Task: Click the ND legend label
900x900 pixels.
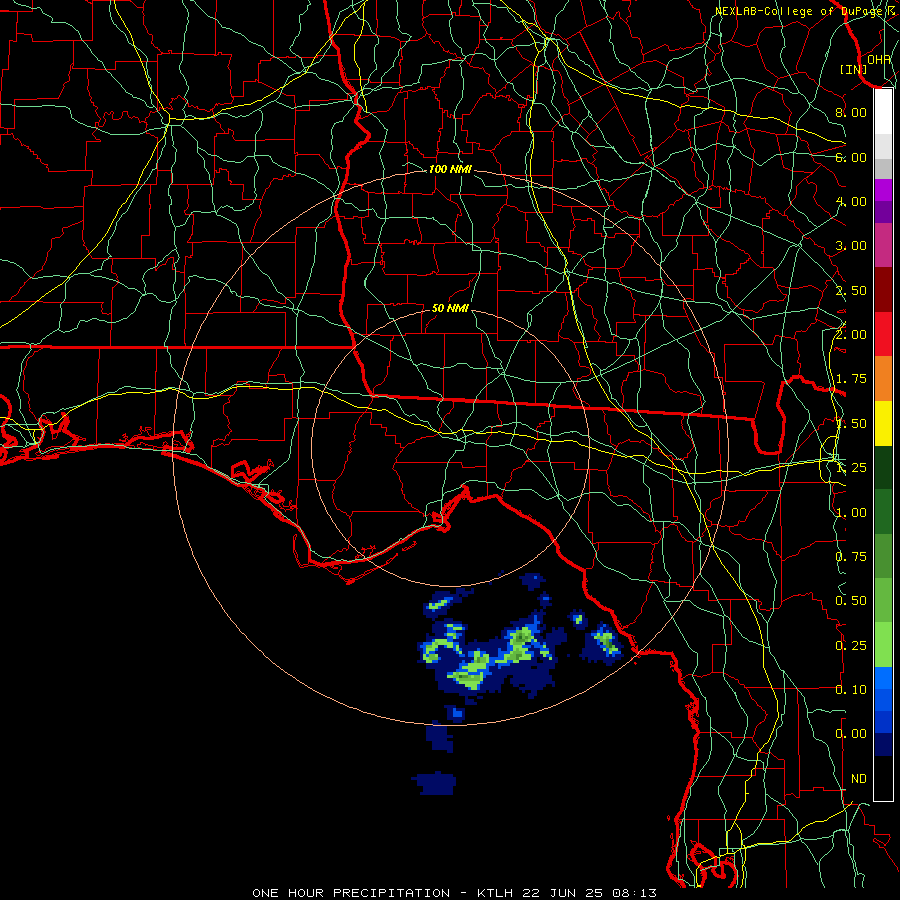Action: point(859,779)
